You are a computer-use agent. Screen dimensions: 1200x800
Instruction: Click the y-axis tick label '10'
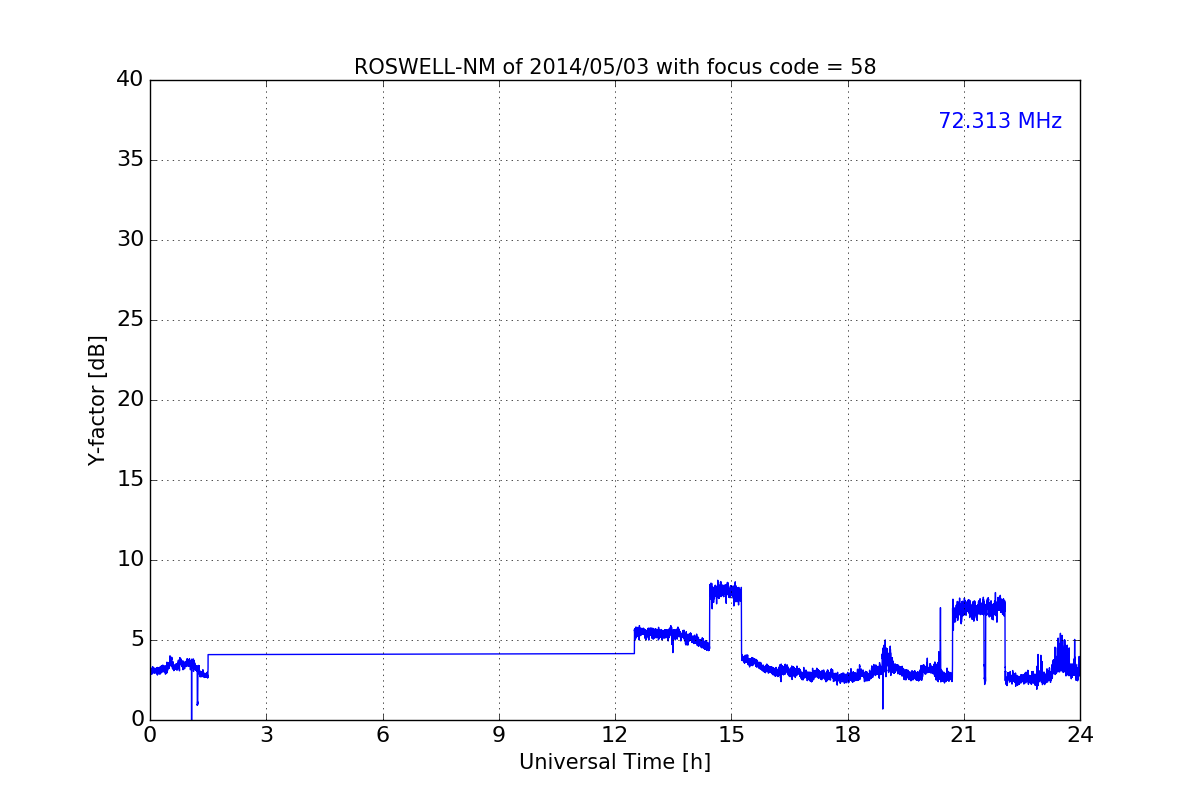(x=130, y=560)
